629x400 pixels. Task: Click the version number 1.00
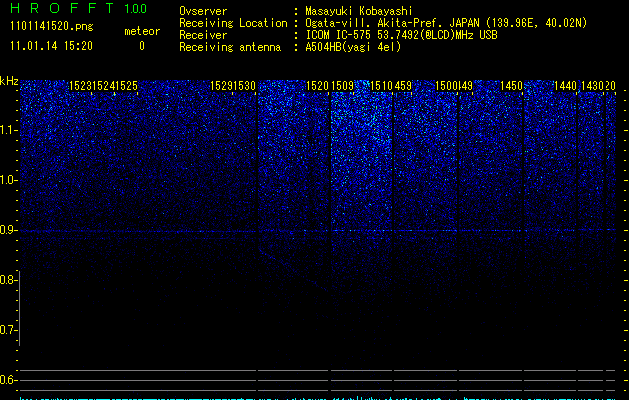tap(136, 9)
